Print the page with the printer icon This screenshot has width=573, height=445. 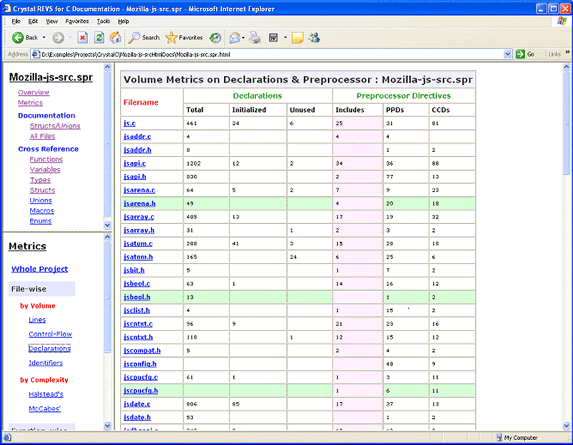pyautogui.click(x=255, y=37)
